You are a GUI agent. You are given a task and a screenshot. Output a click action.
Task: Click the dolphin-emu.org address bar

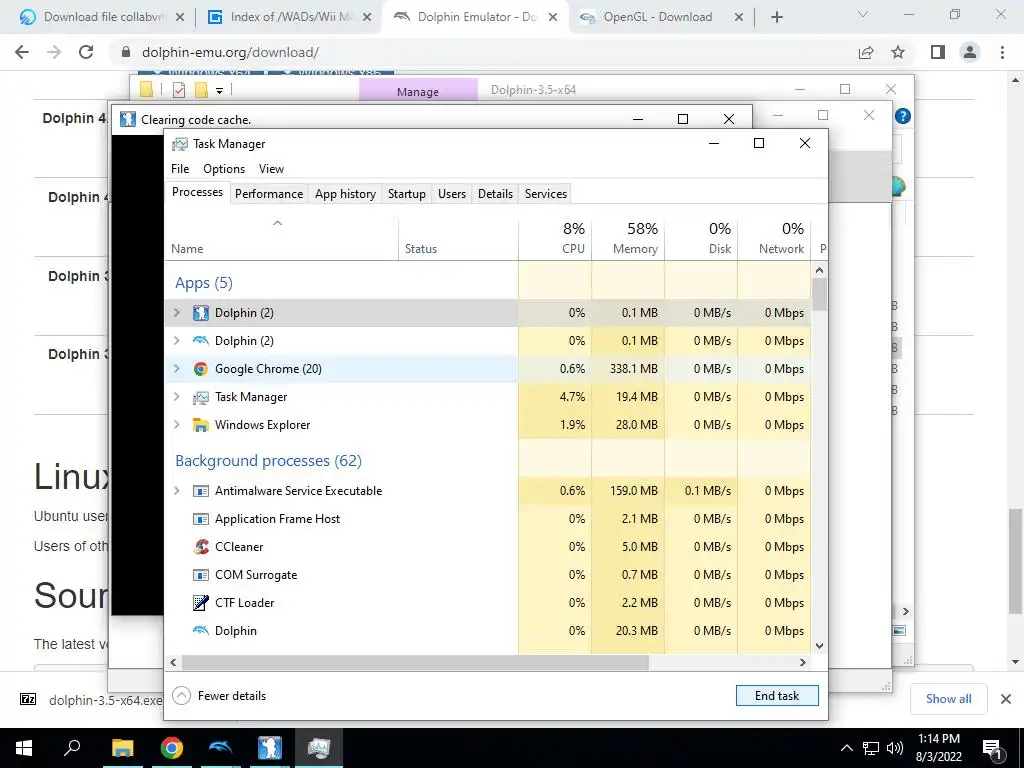coord(483,52)
